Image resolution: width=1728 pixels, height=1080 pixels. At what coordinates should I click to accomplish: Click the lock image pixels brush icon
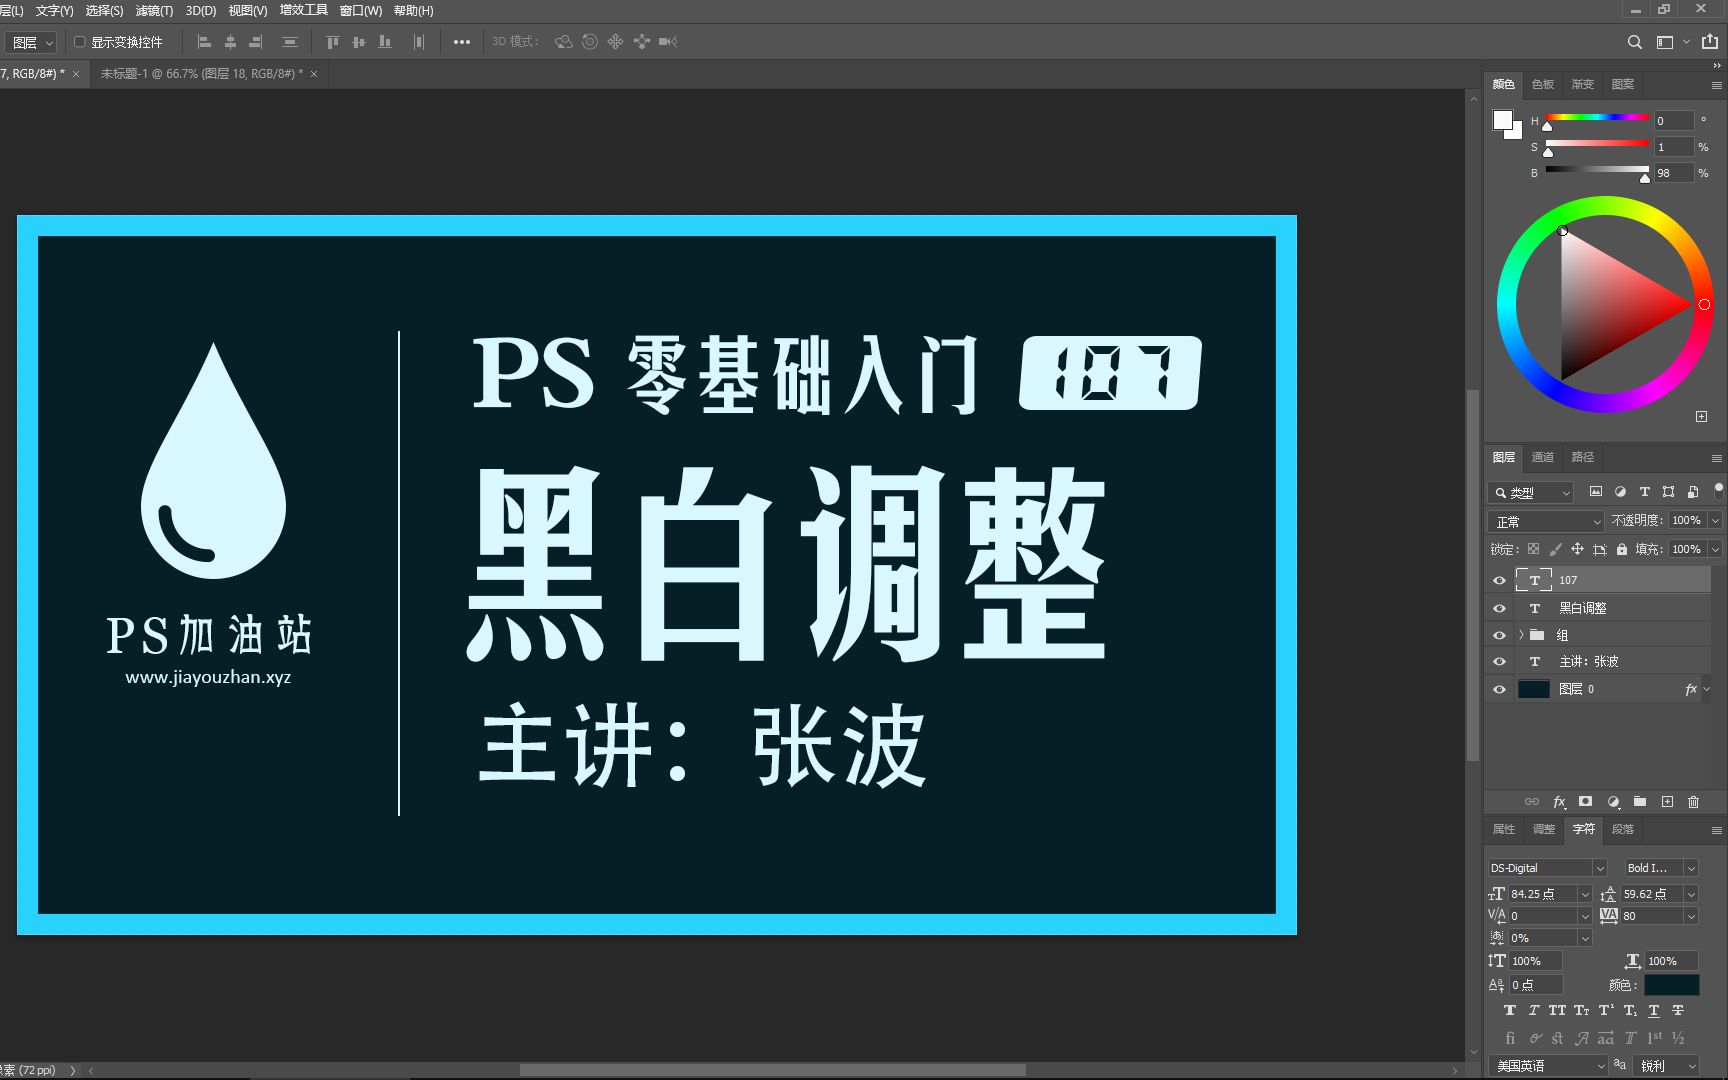click(1555, 549)
